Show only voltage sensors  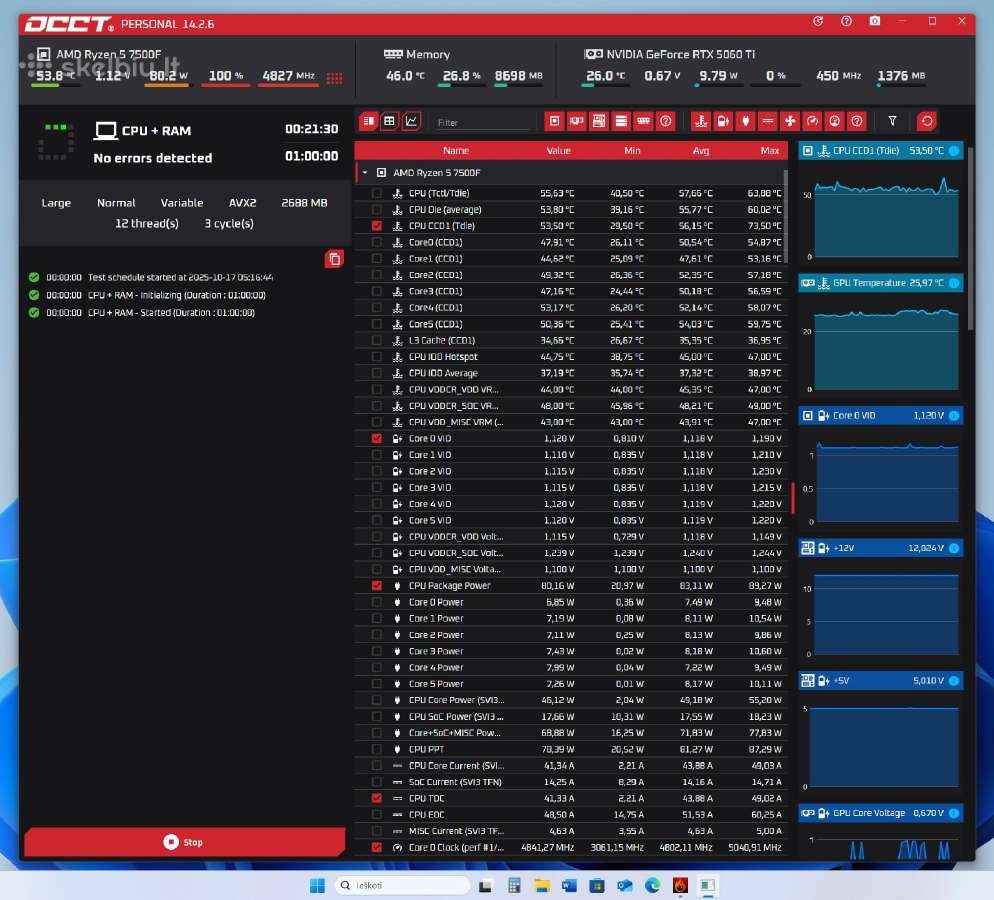tap(723, 121)
